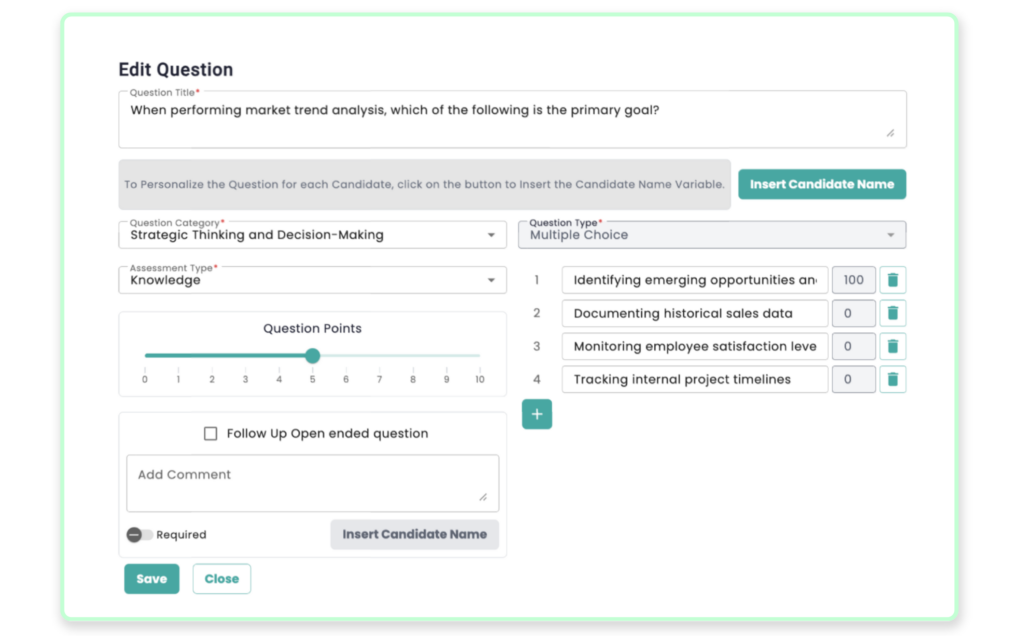1024x642 pixels.
Task: Delete the 'Documenting historical sales data' option
Action: point(892,313)
